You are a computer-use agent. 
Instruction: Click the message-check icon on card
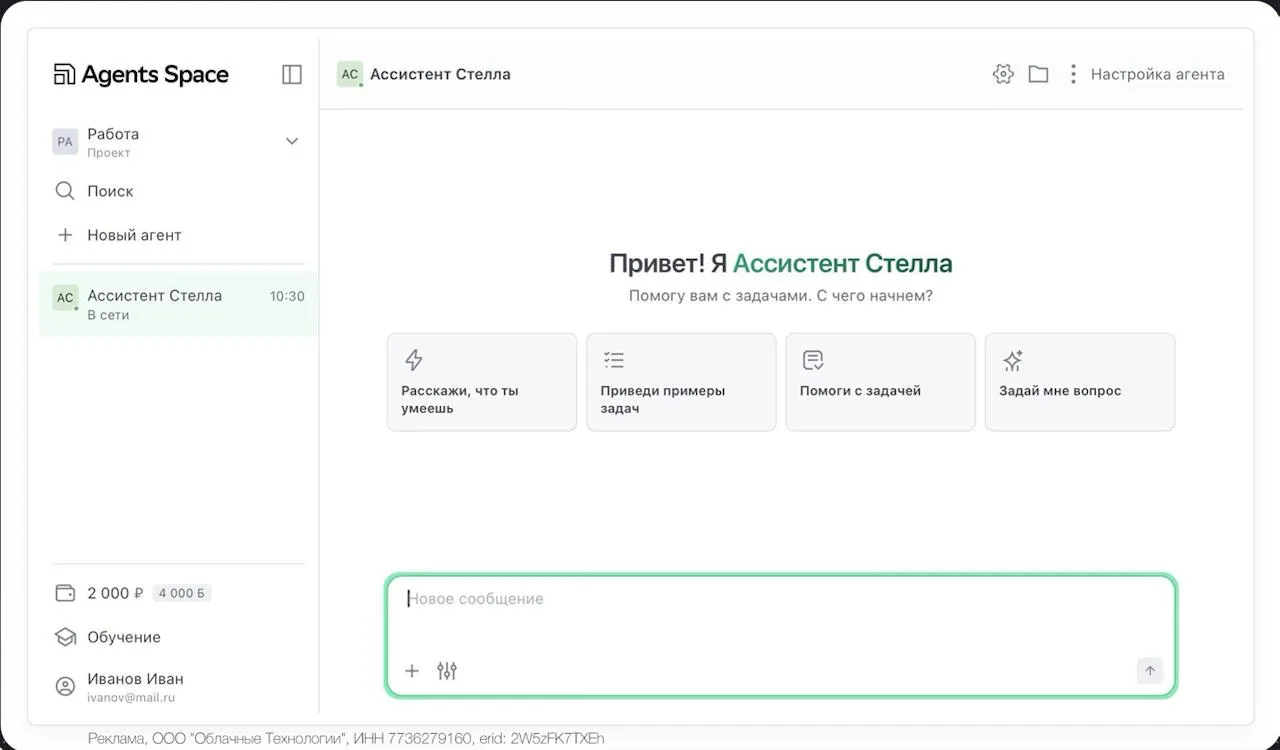[x=813, y=360]
